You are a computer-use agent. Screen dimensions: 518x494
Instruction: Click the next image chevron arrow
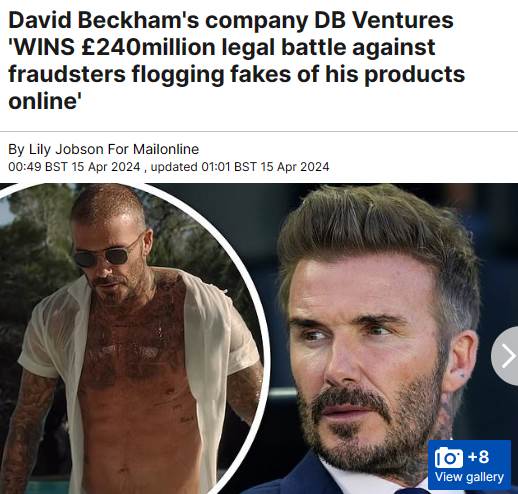(x=509, y=356)
